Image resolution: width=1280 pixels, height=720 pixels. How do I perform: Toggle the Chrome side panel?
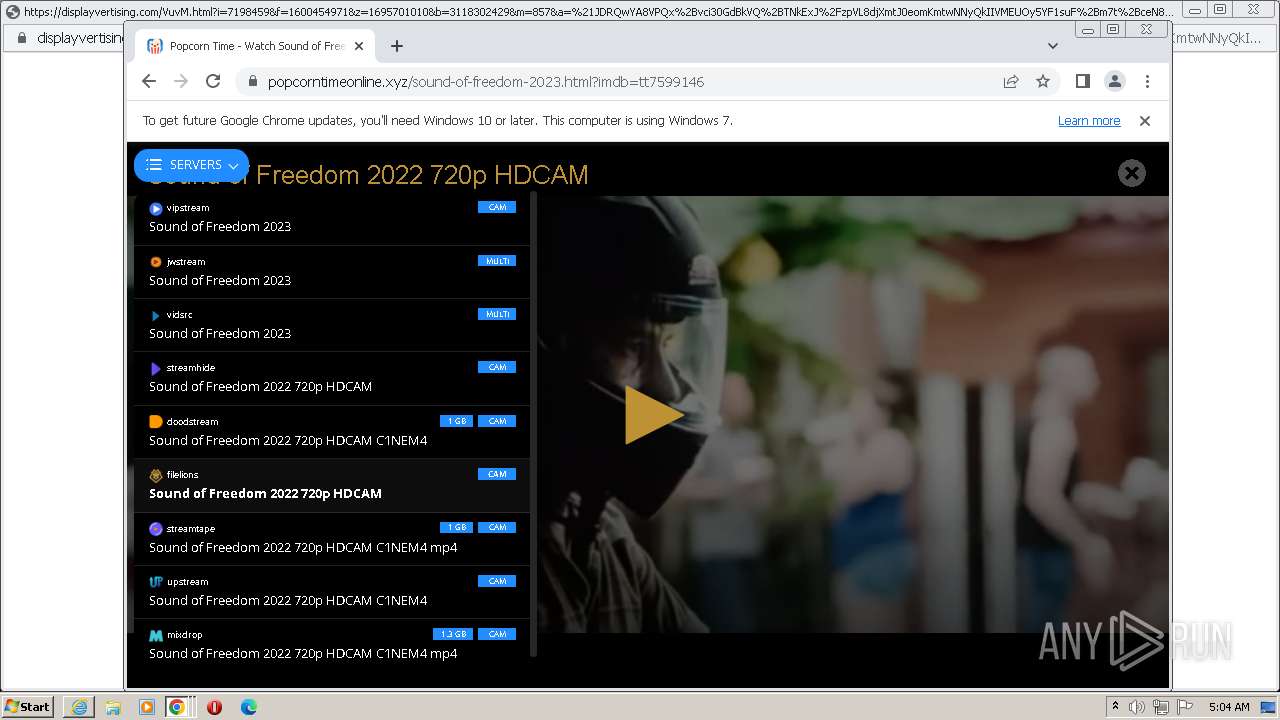tap(1082, 81)
